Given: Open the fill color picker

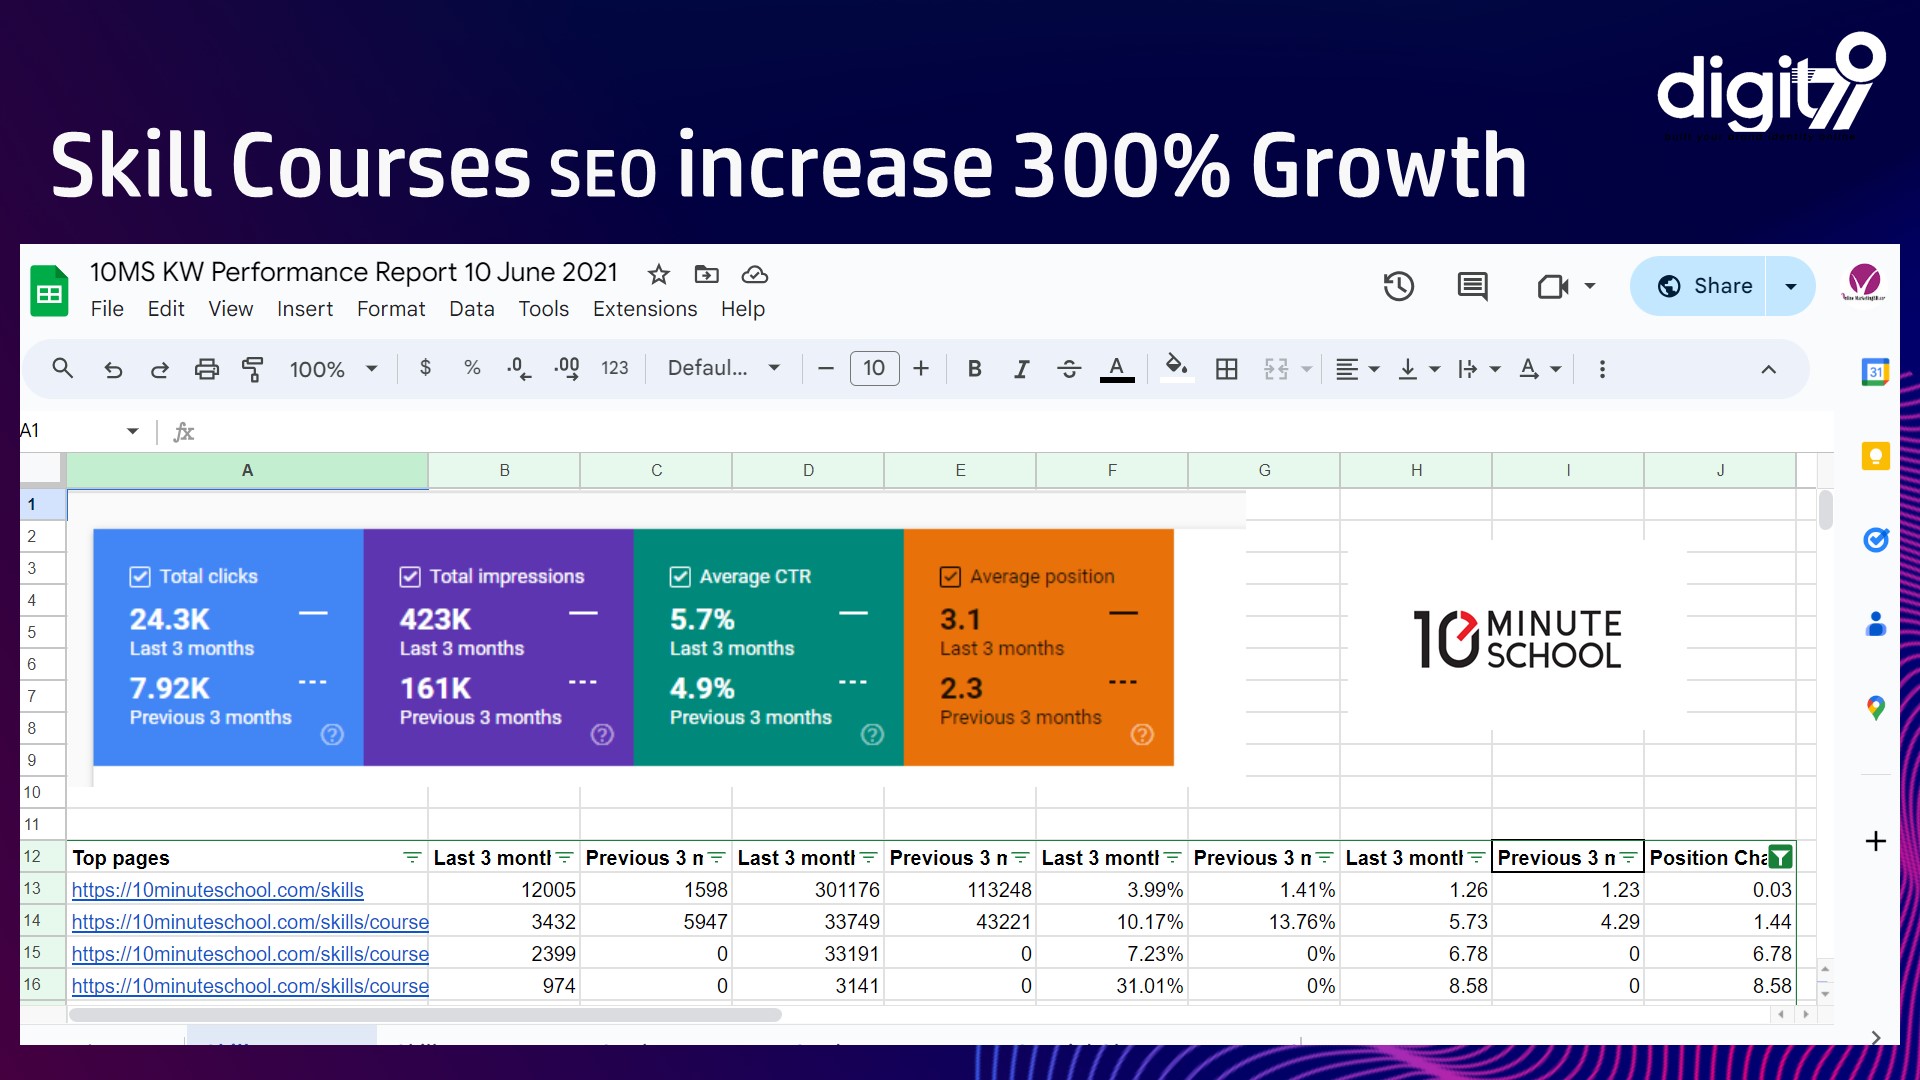Looking at the screenshot, I should pyautogui.click(x=1177, y=369).
